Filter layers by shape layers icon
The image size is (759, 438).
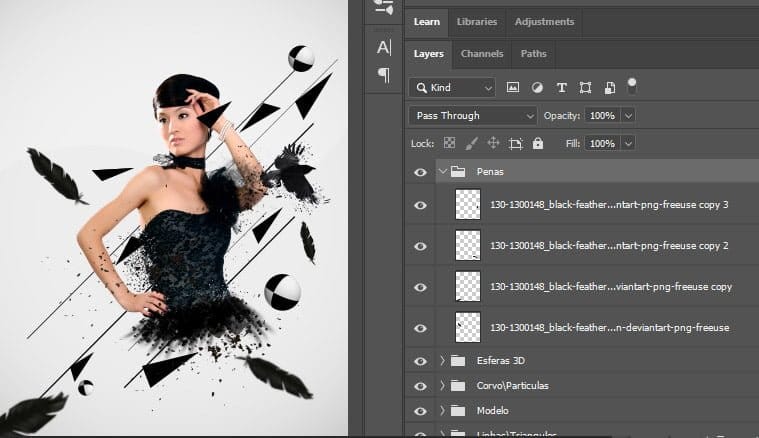point(585,88)
